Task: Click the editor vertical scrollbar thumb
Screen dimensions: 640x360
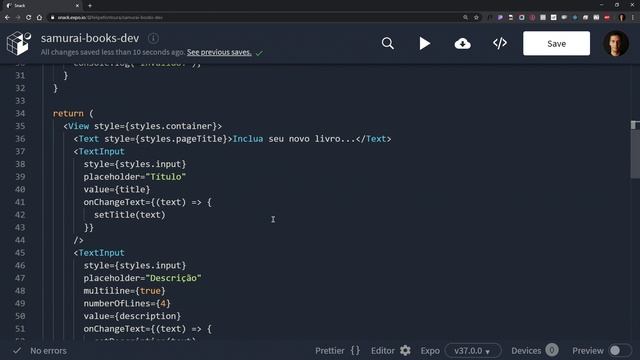Action: coord(635,149)
